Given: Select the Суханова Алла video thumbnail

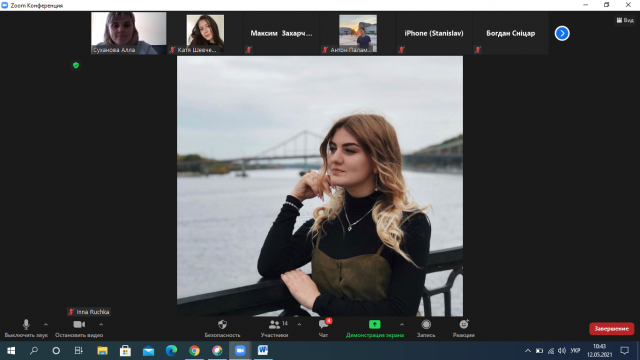Looking at the screenshot, I should [x=129, y=33].
